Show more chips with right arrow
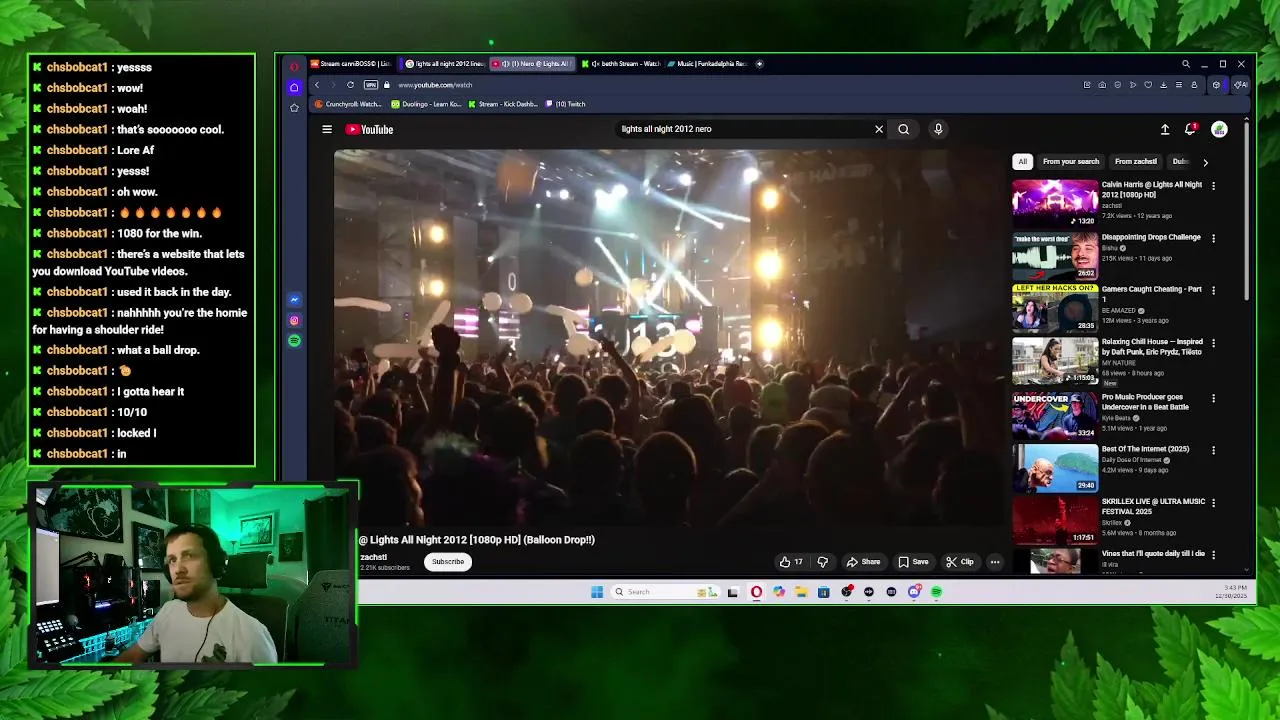The height and width of the screenshot is (720, 1280). [x=1205, y=161]
